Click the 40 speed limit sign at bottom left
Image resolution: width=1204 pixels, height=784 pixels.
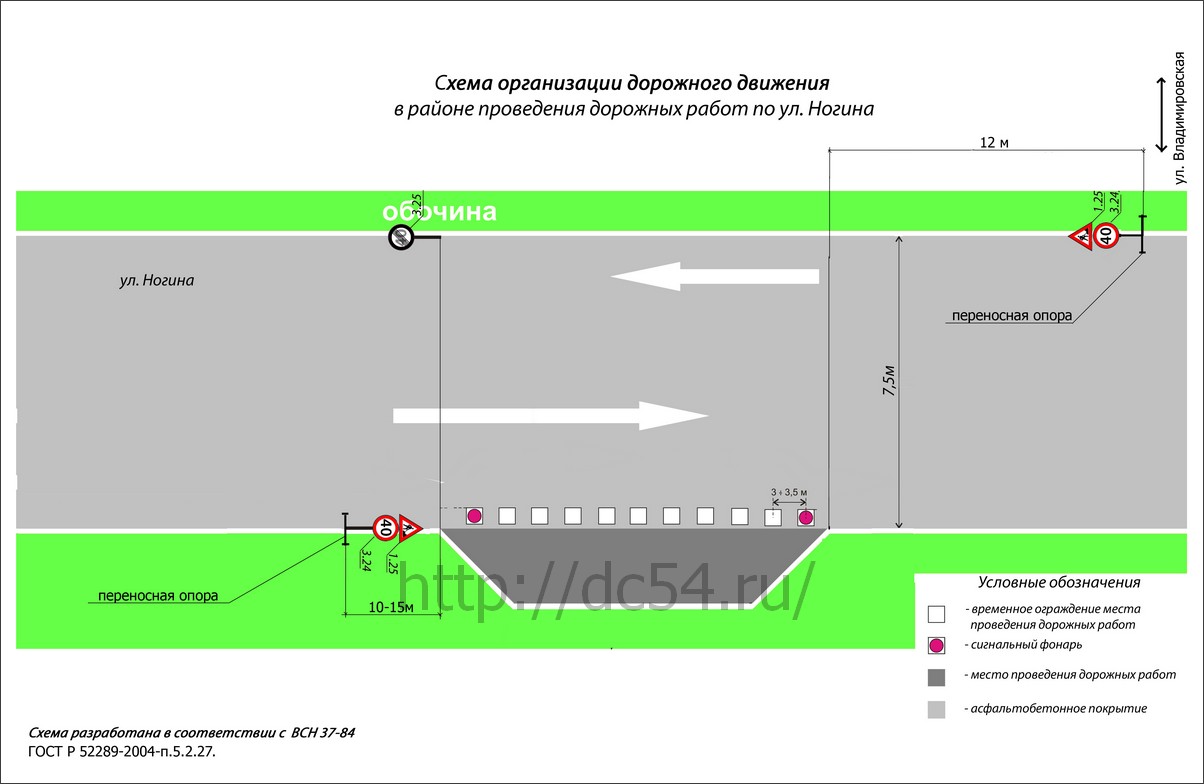point(386,526)
